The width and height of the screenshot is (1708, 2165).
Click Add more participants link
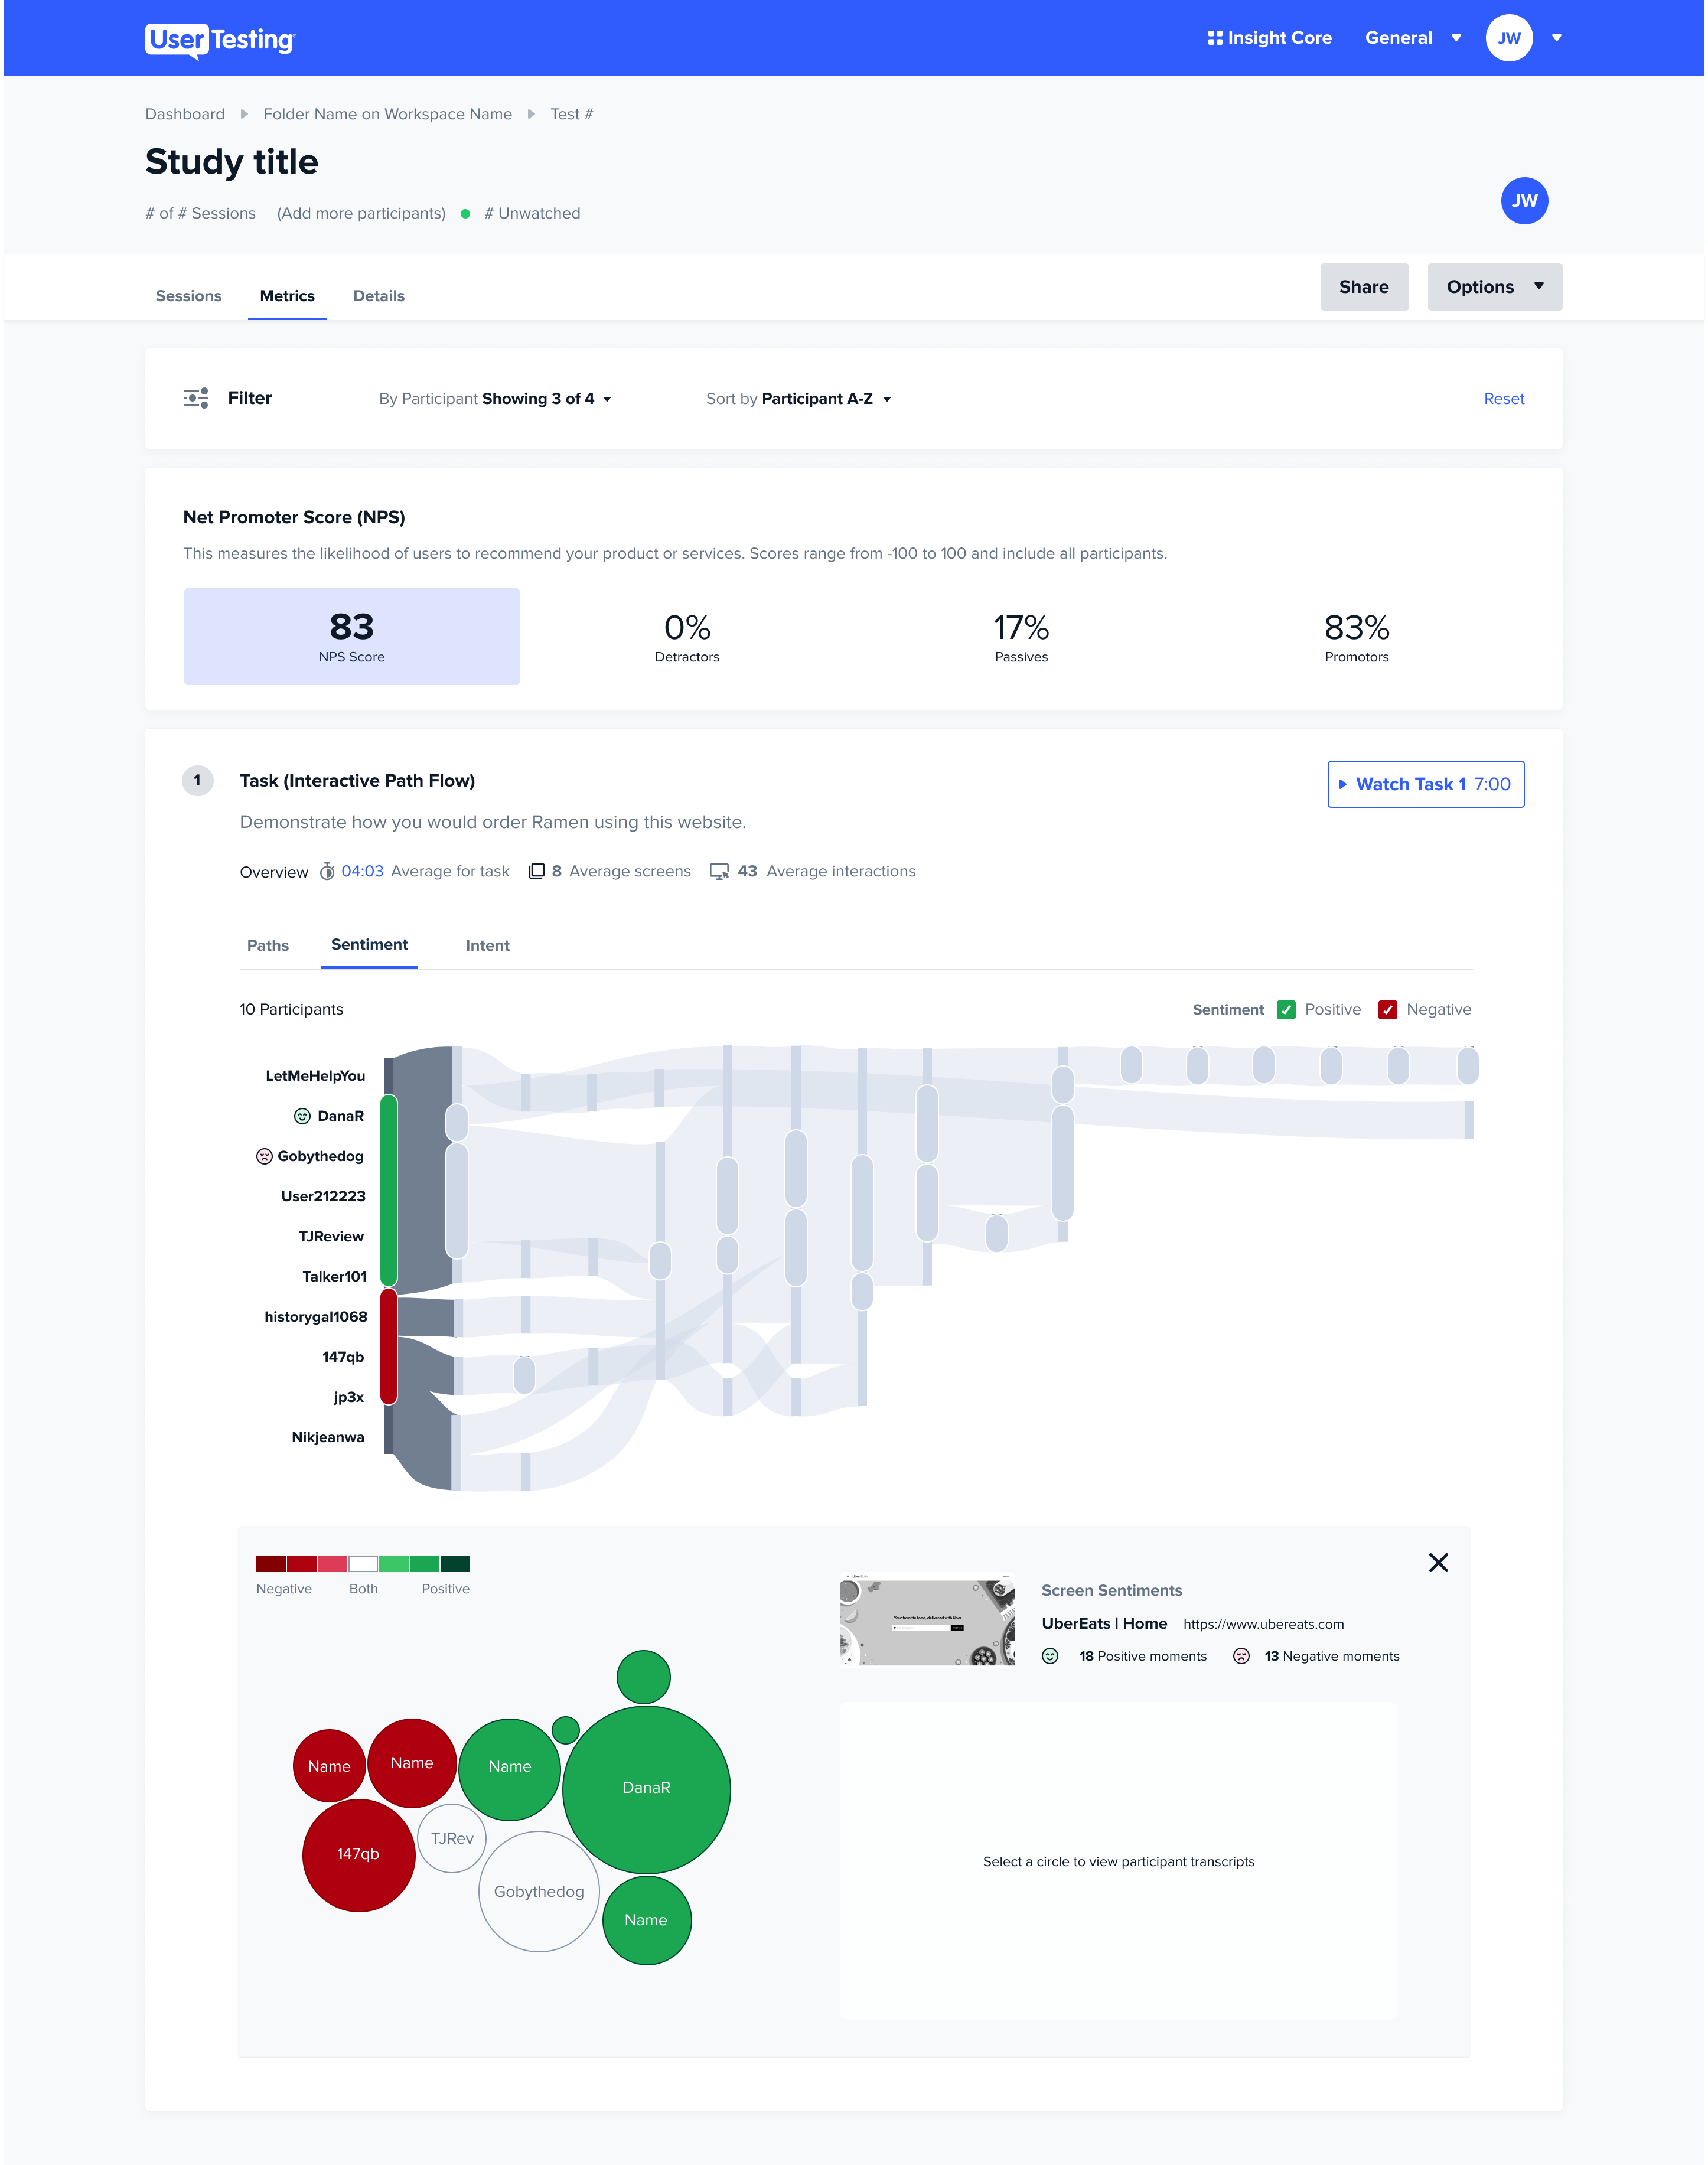coord(361,214)
